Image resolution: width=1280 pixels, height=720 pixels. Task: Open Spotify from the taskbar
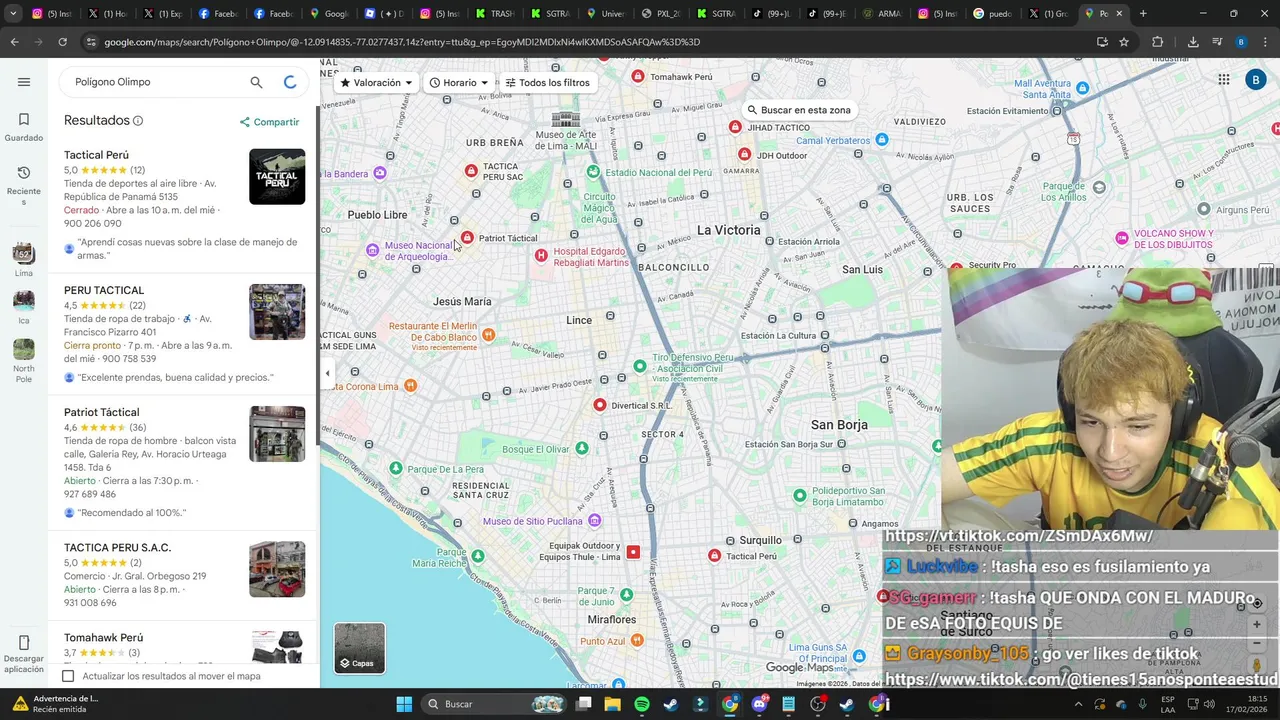(642, 704)
